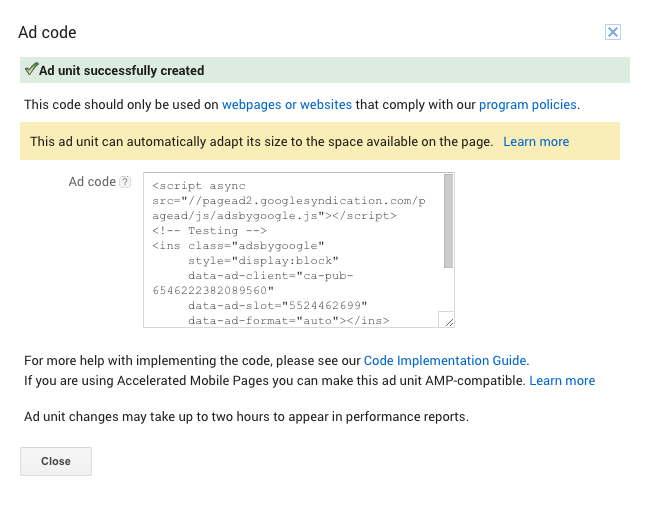Click the ad code textarea scrollbar thumb
The width and height of the screenshot is (648, 508).
coord(448,221)
